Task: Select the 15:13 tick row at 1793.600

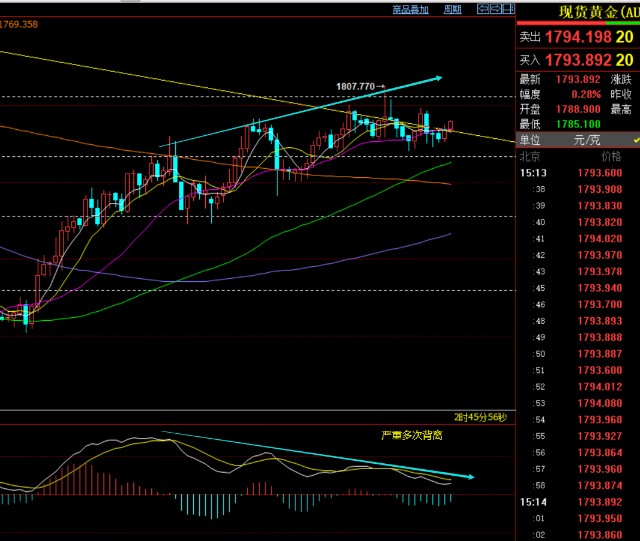Action: pos(579,173)
